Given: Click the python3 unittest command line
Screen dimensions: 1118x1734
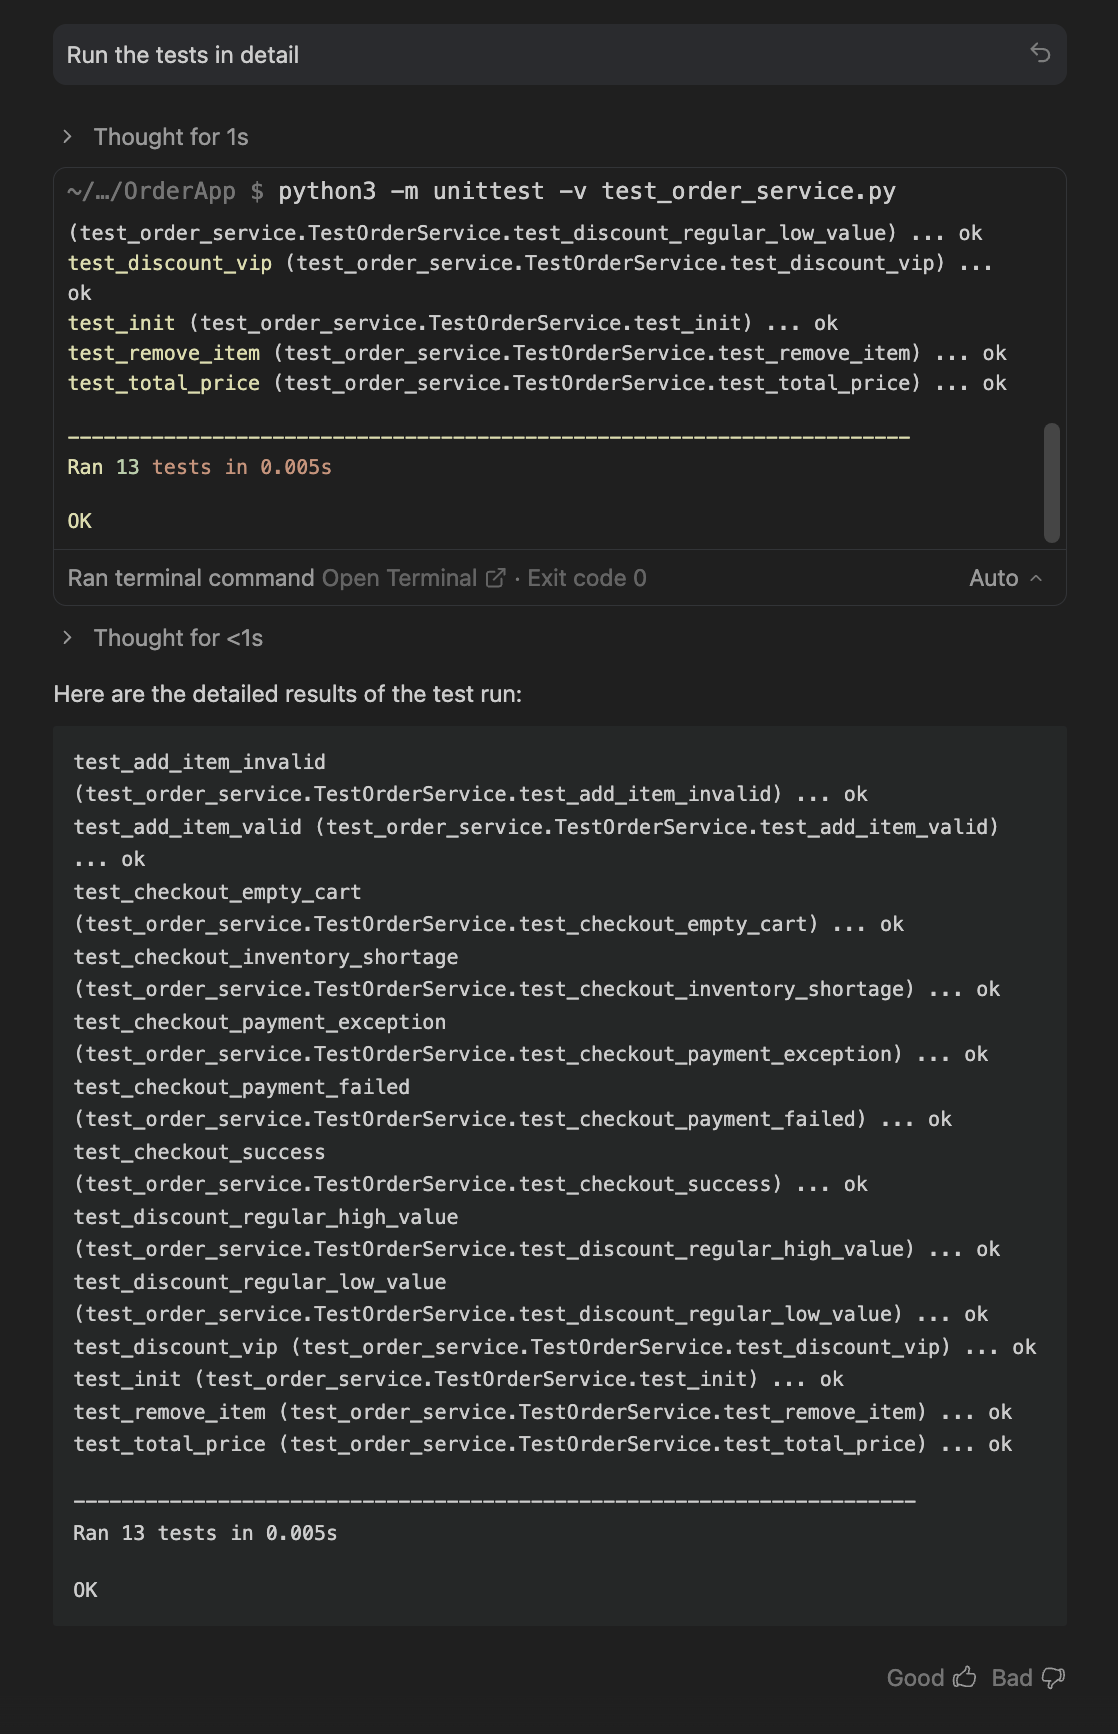Looking at the screenshot, I should pyautogui.click(x=586, y=191).
